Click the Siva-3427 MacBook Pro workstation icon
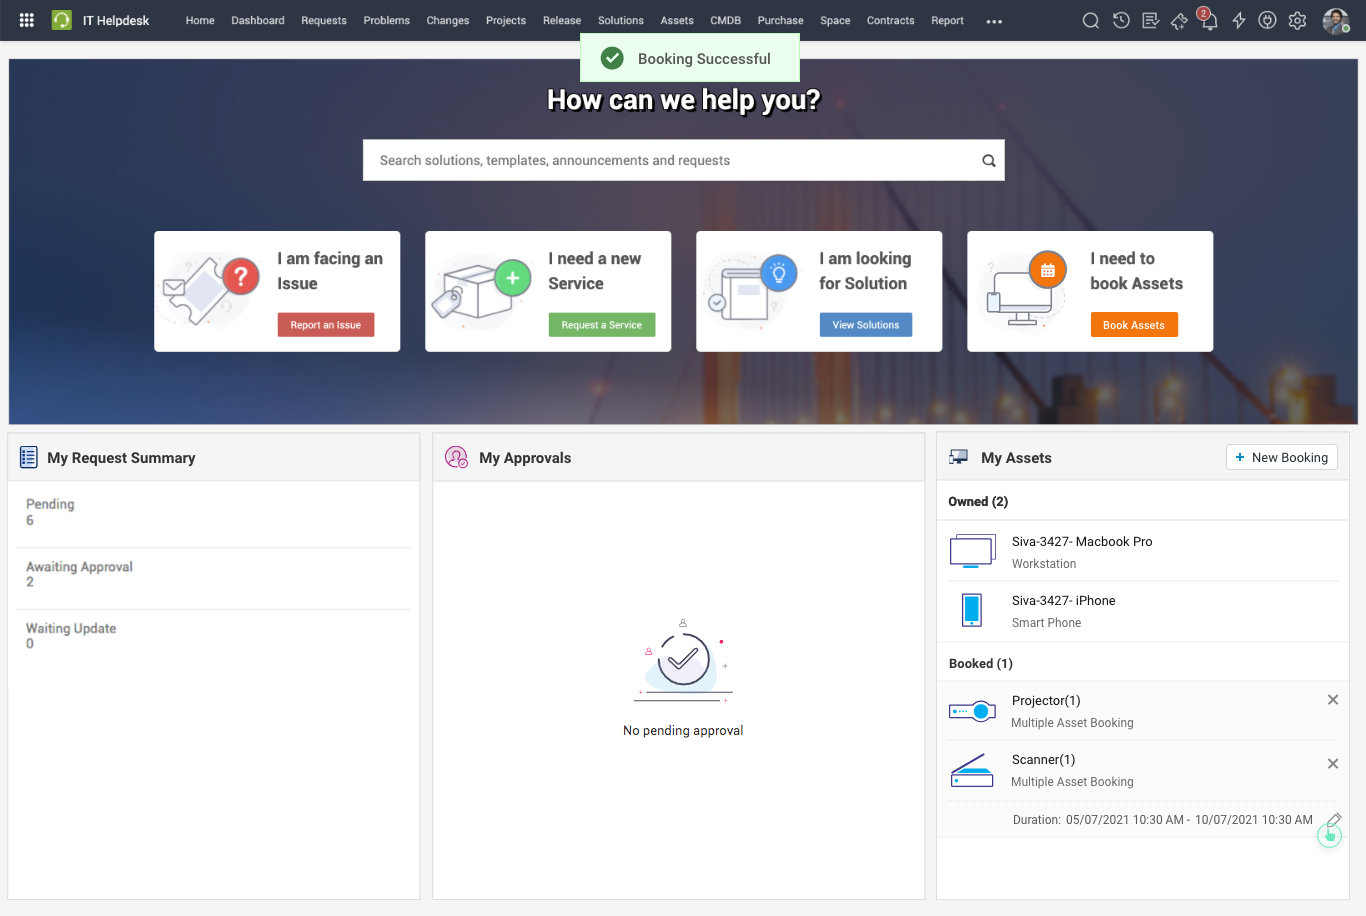Image resolution: width=1366 pixels, height=916 pixels. pos(972,550)
